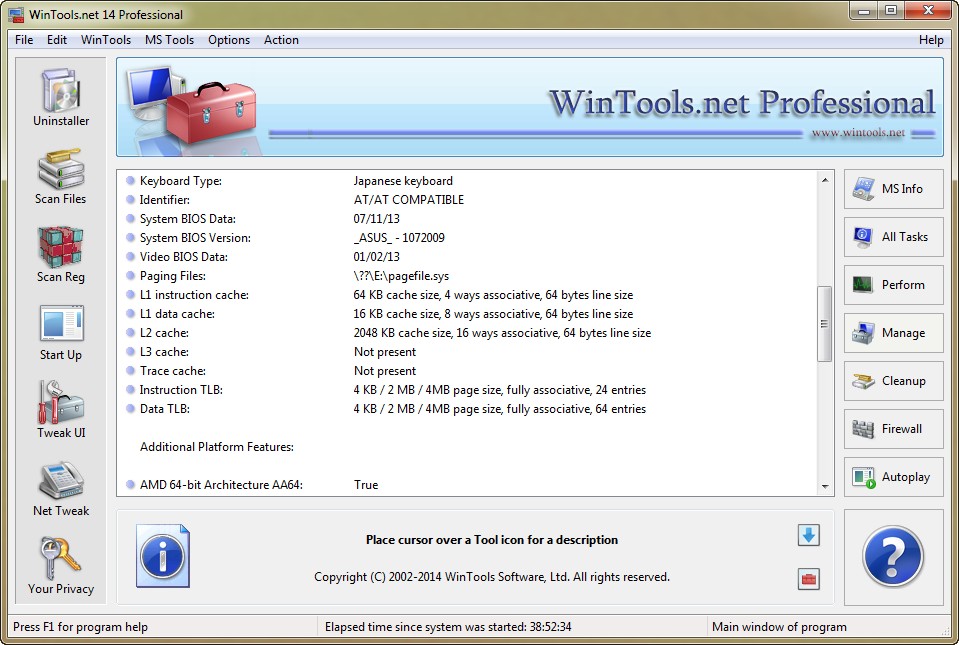Click the info list scrollbar thumb
Screen dimensions: 959x645
[x=825, y=323]
